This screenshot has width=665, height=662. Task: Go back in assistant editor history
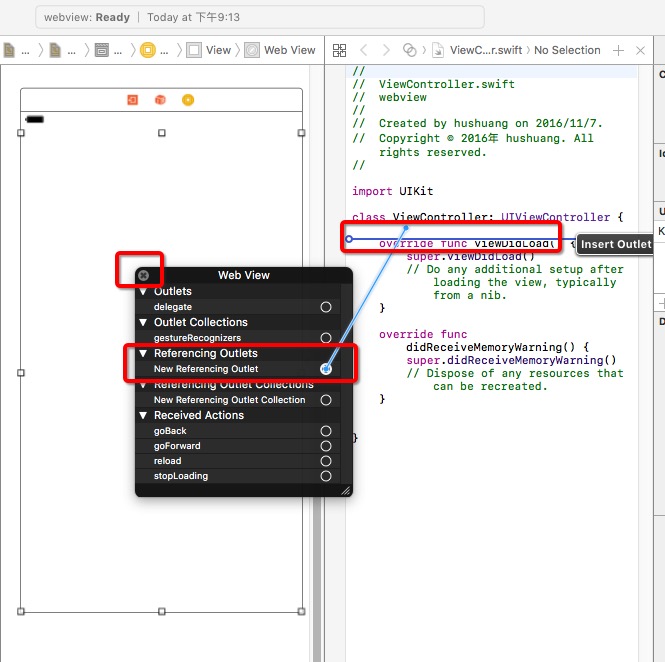363,50
